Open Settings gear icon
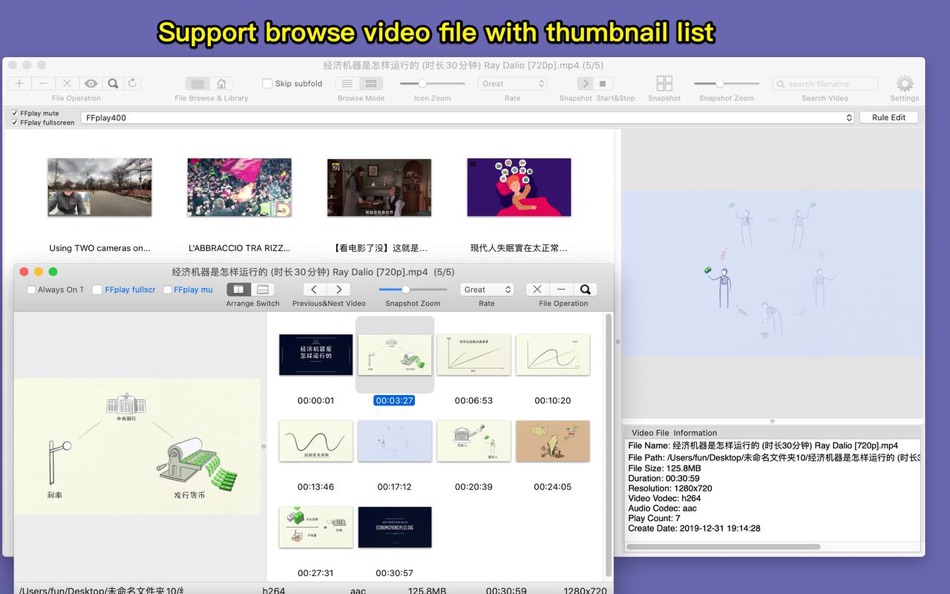The image size is (950, 594). [x=905, y=83]
